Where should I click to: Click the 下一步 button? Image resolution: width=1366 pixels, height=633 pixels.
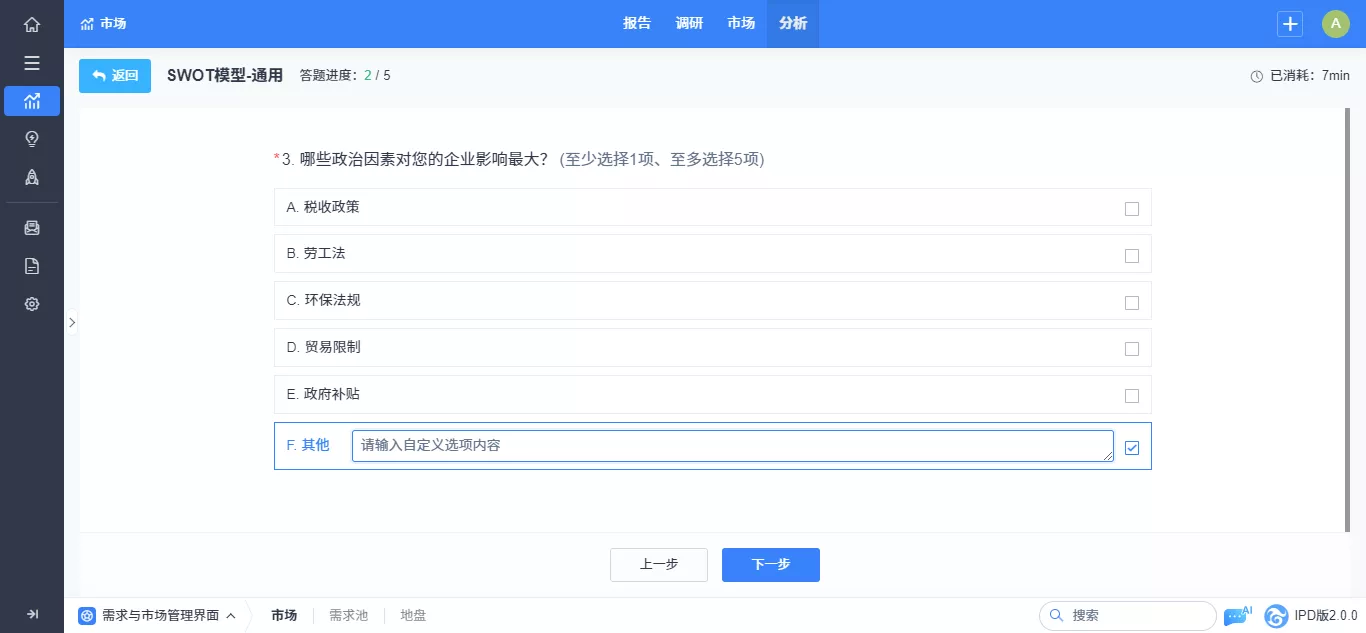(771, 565)
